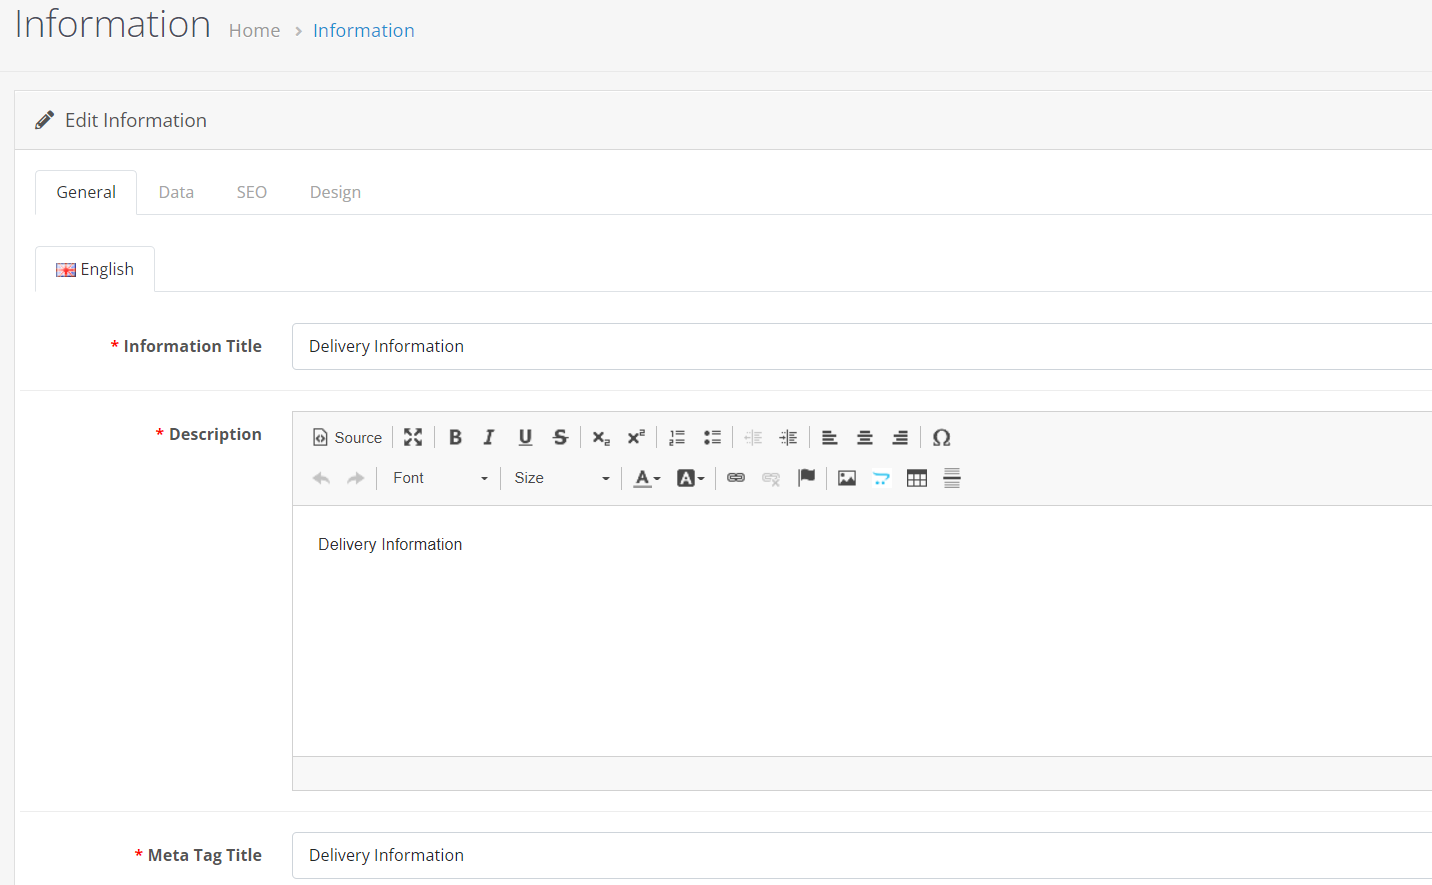The height and width of the screenshot is (885, 1432).
Task: Center align the text
Action: (x=865, y=438)
